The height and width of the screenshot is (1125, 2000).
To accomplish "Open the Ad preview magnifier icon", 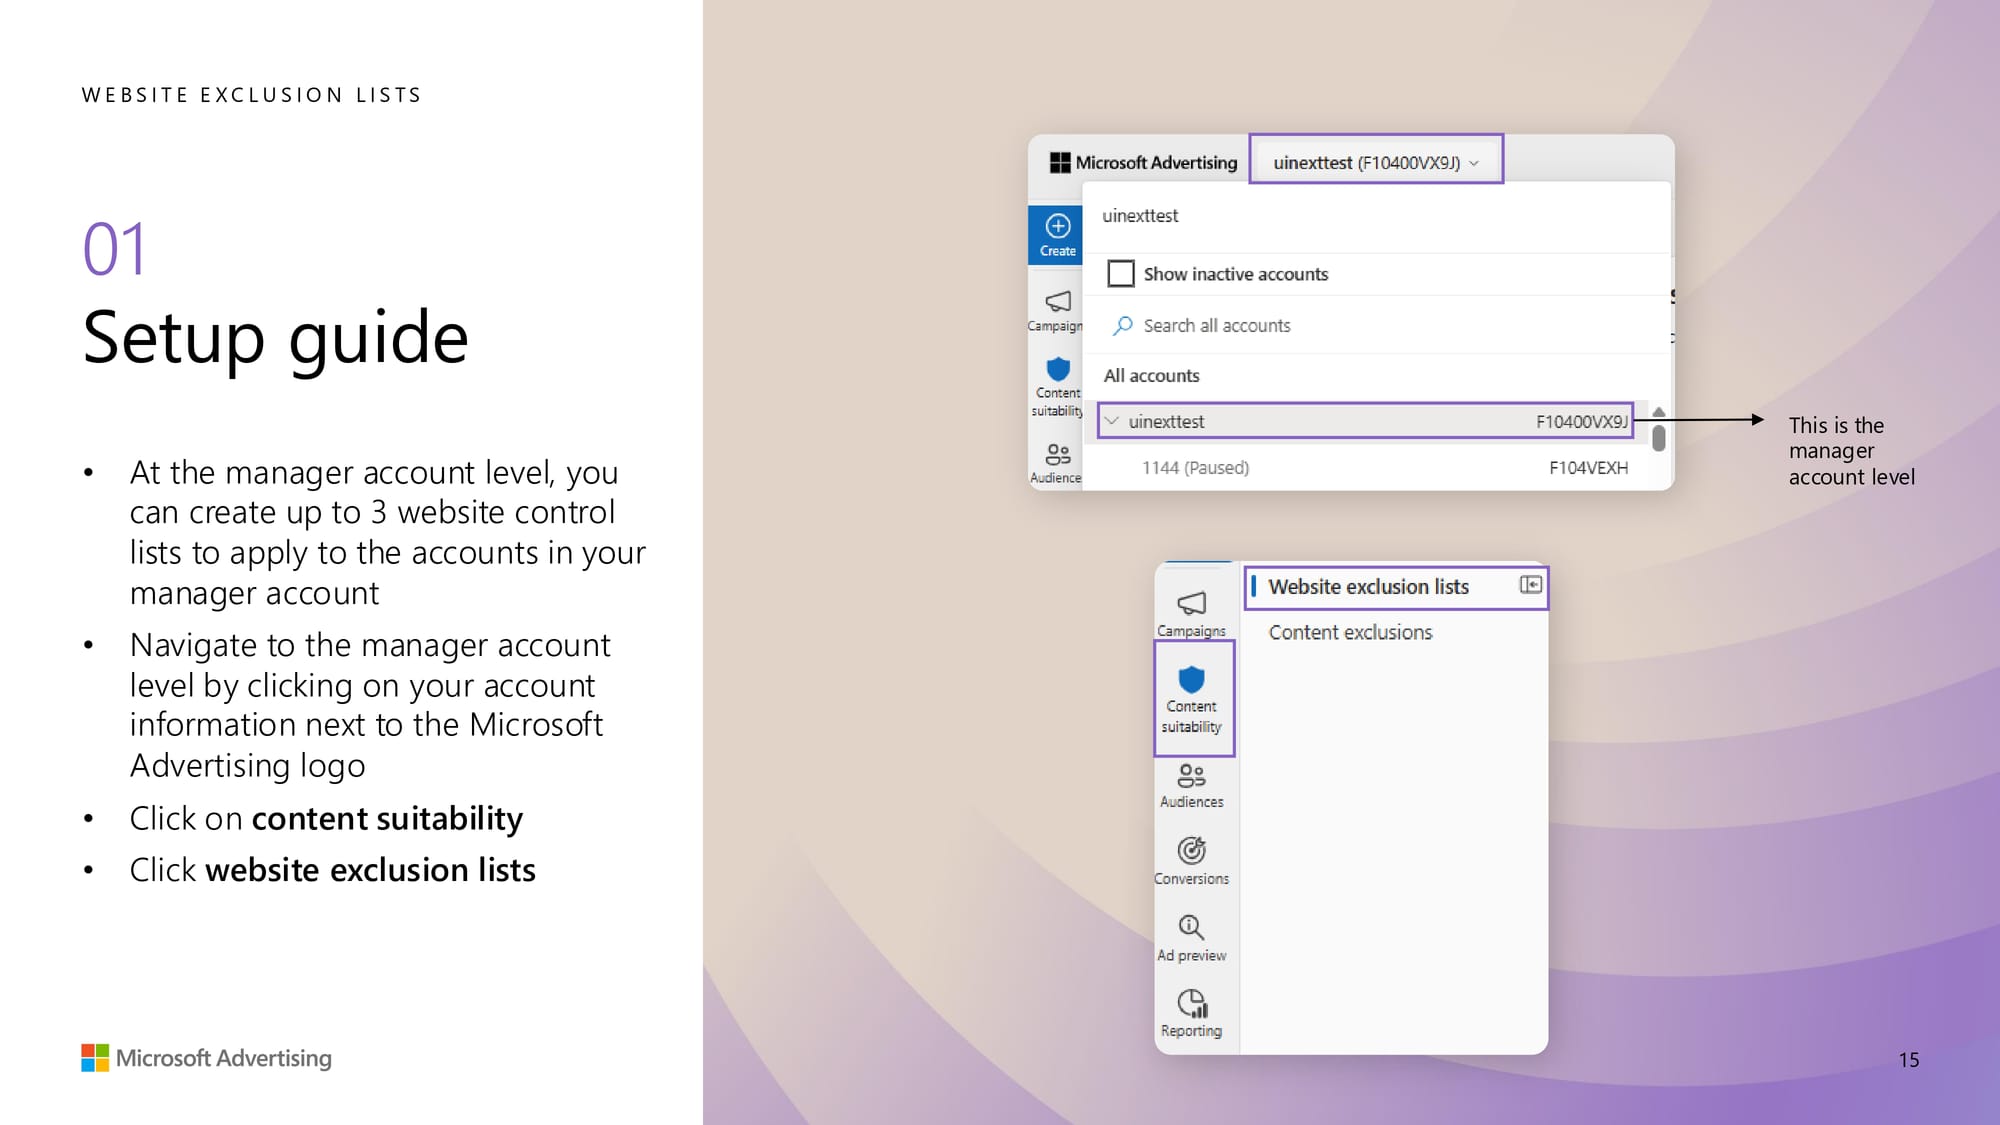I will 1190,927.
